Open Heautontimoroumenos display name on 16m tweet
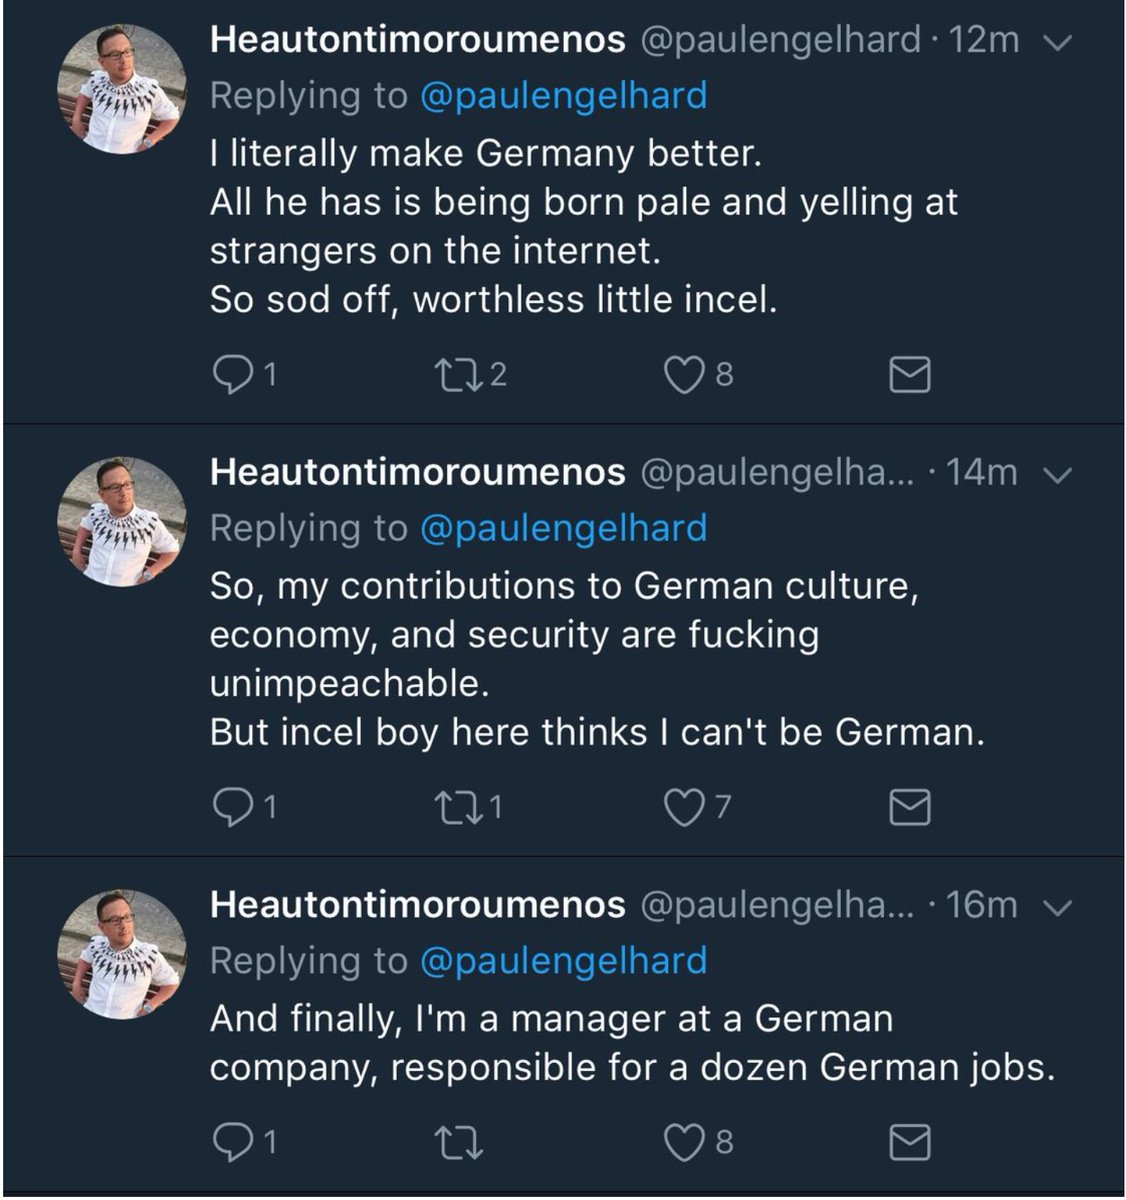 coord(417,905)
